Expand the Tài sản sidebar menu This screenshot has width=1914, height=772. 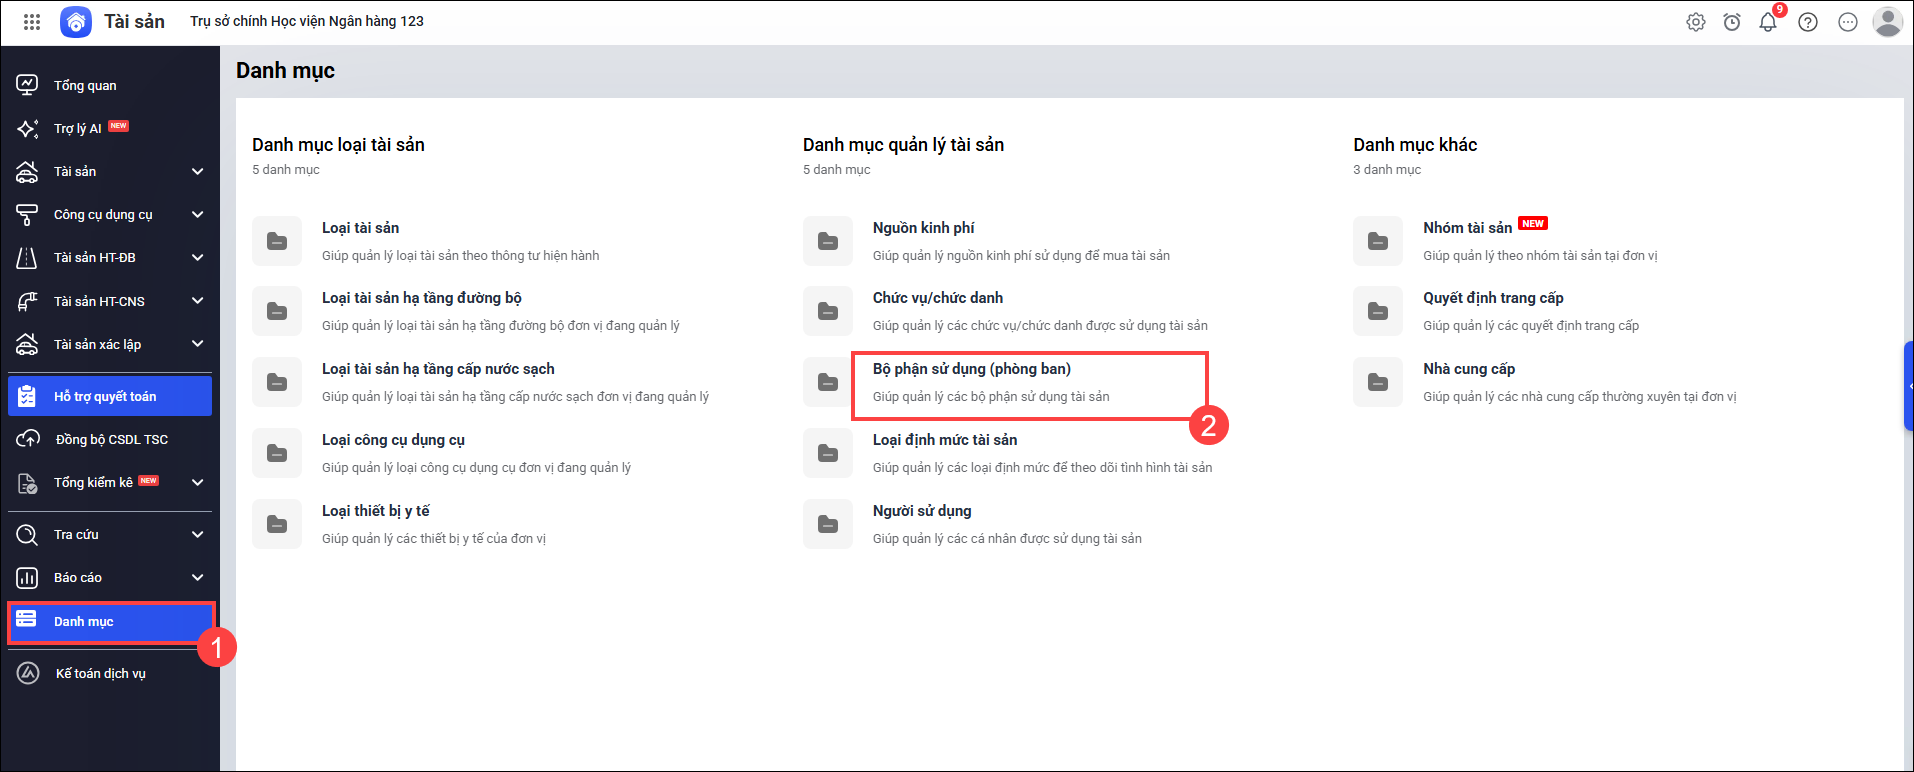197,172
